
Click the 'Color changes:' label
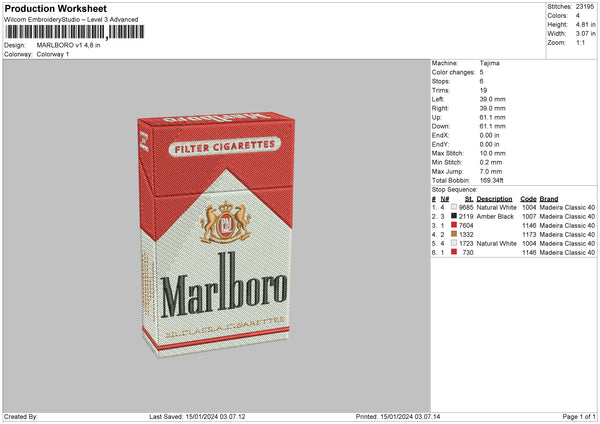(453, 72)
